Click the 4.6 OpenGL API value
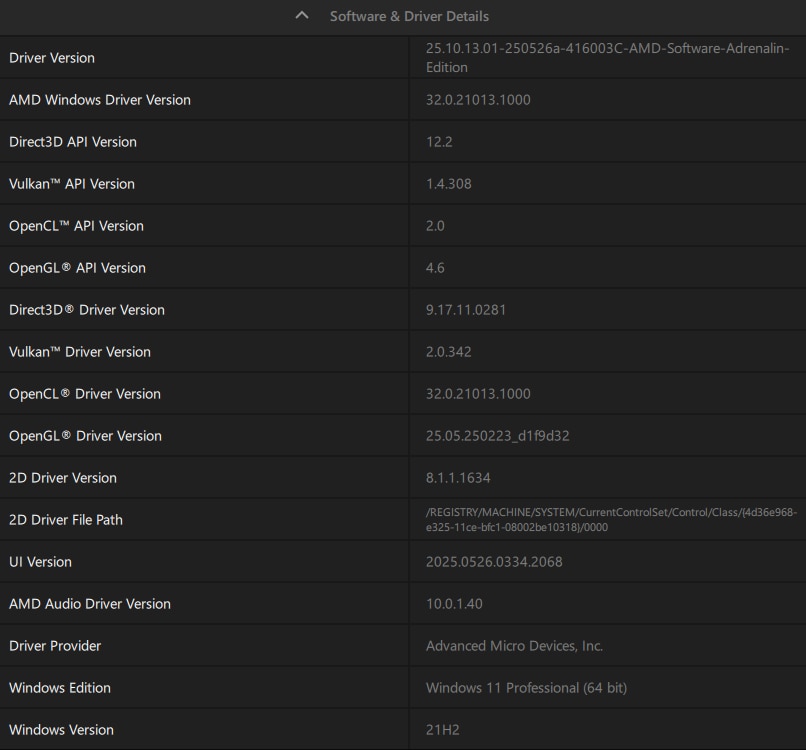 pos(435,268)
